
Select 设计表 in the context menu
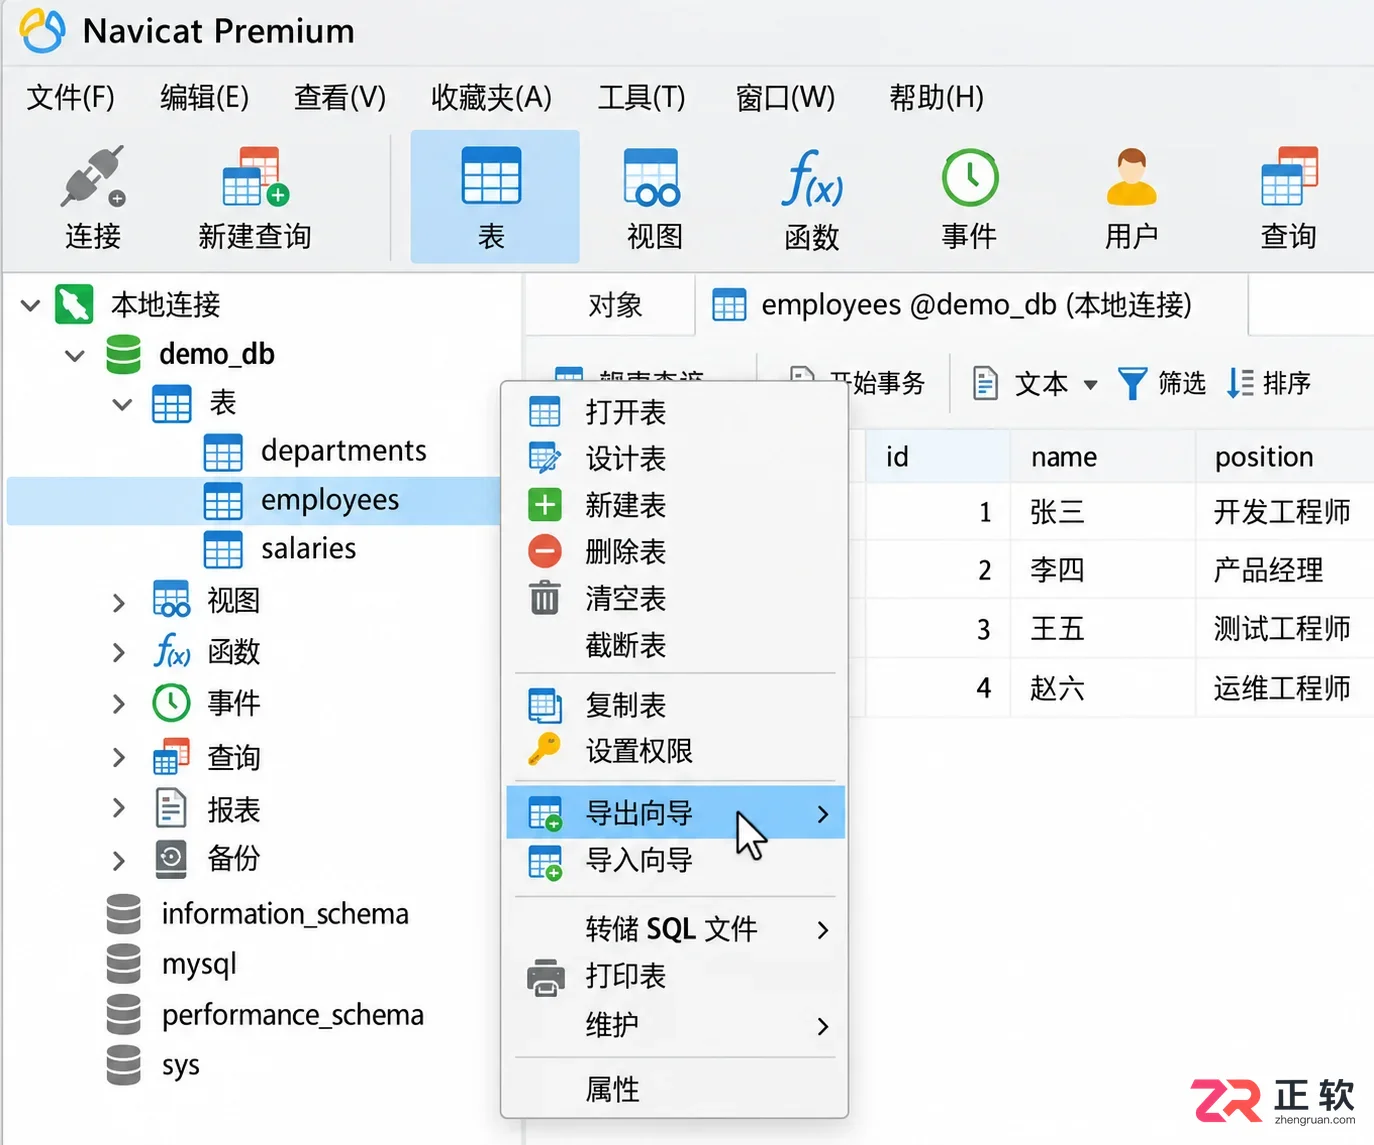coord(676,459)
